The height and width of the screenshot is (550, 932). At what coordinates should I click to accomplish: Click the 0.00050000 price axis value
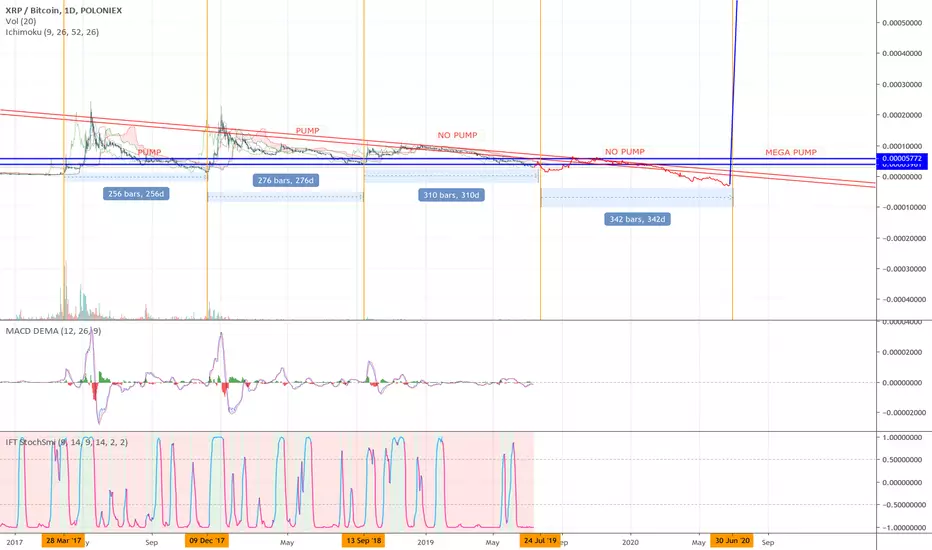[902, 23]
